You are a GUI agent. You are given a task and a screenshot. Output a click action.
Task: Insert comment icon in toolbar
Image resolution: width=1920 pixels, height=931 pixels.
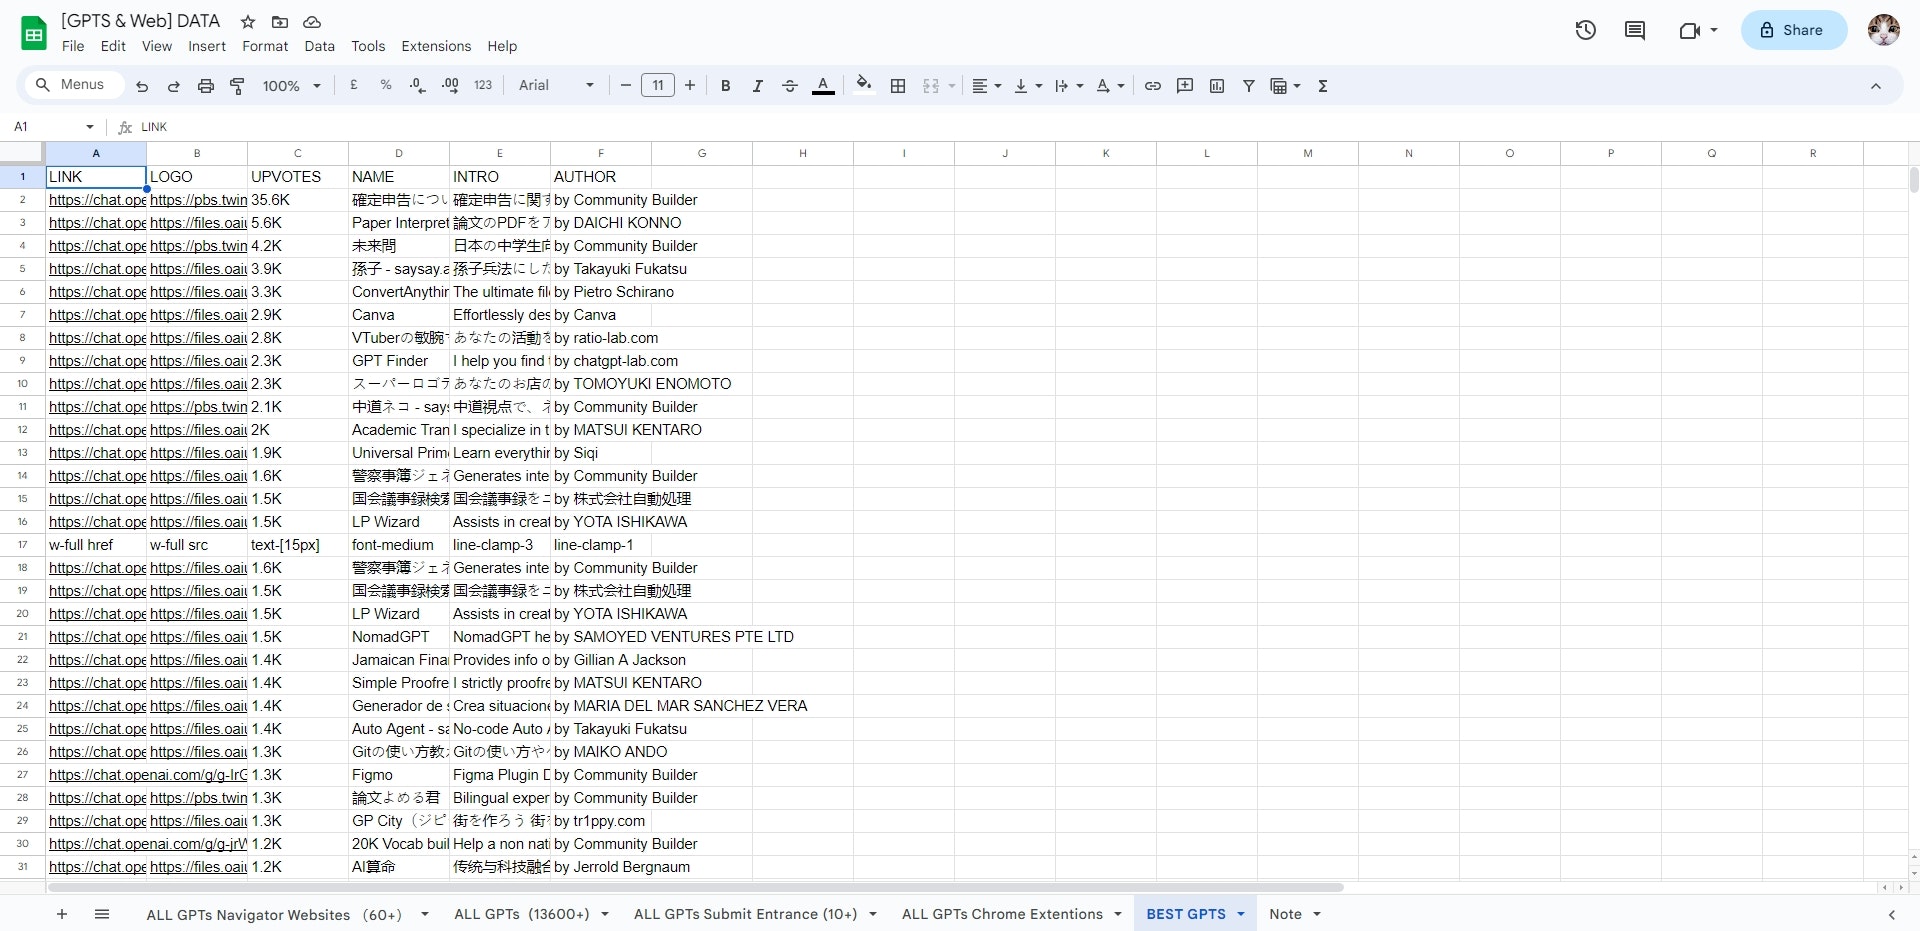(1185, 86)
